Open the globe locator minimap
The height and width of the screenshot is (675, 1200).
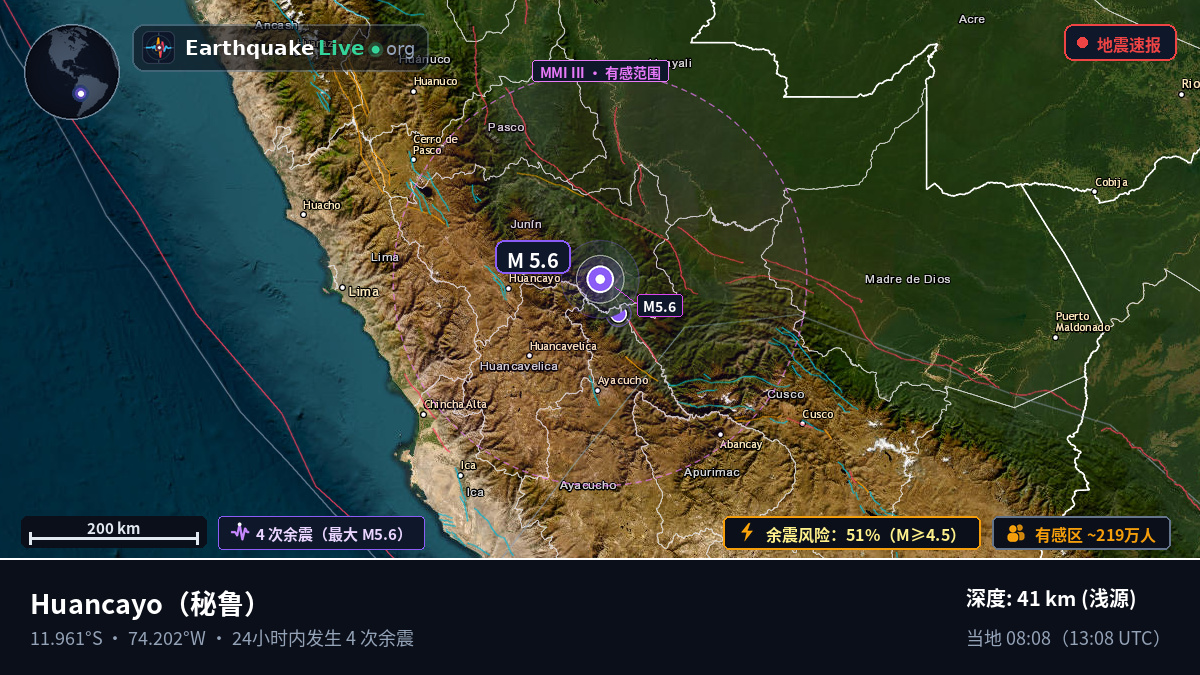point(72,72)
